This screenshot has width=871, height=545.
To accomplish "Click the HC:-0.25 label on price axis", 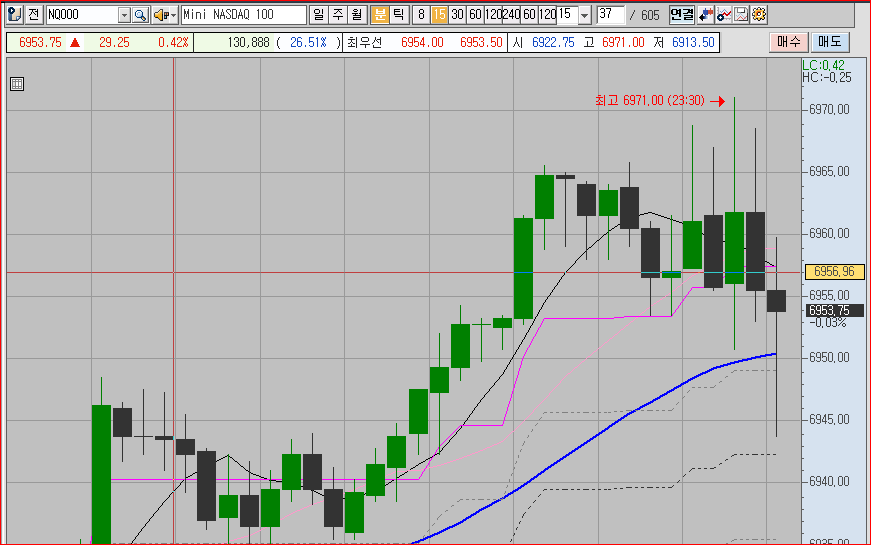I will pos(827,77).
